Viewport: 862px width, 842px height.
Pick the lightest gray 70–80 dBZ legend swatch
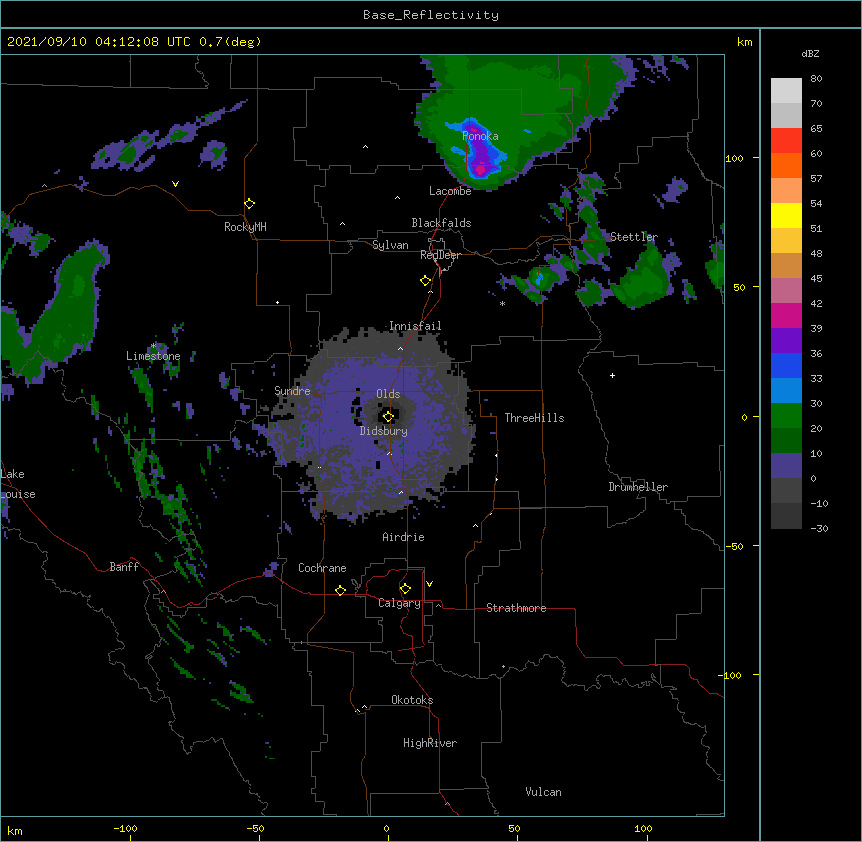786,90
